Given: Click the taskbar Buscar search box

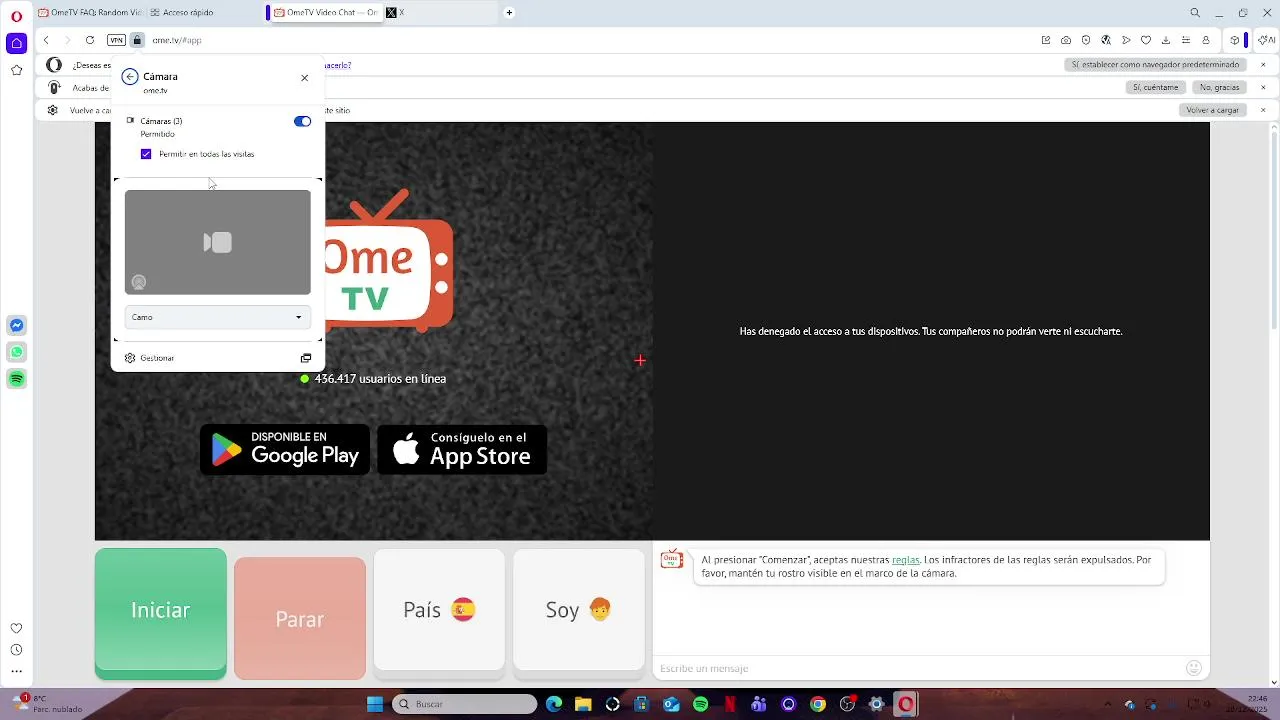Looking at the screenshot, I should 464,704.
